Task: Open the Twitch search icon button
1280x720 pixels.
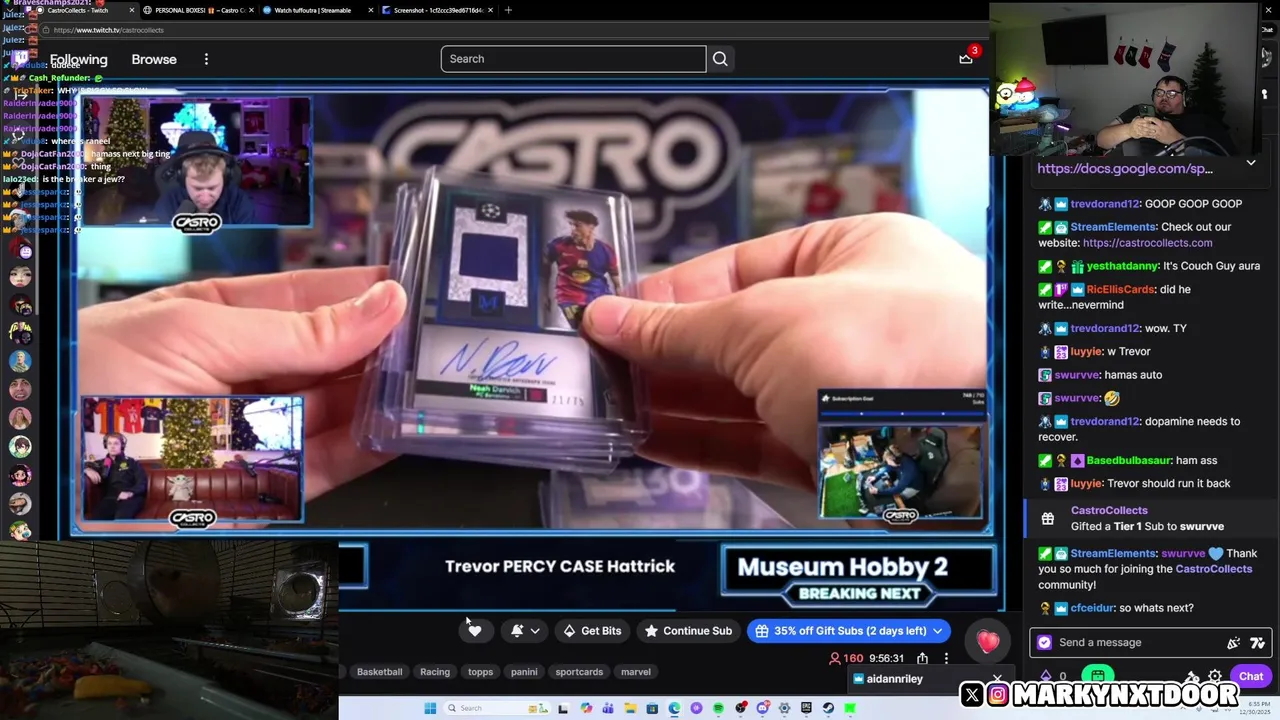Action: (720, 59)
